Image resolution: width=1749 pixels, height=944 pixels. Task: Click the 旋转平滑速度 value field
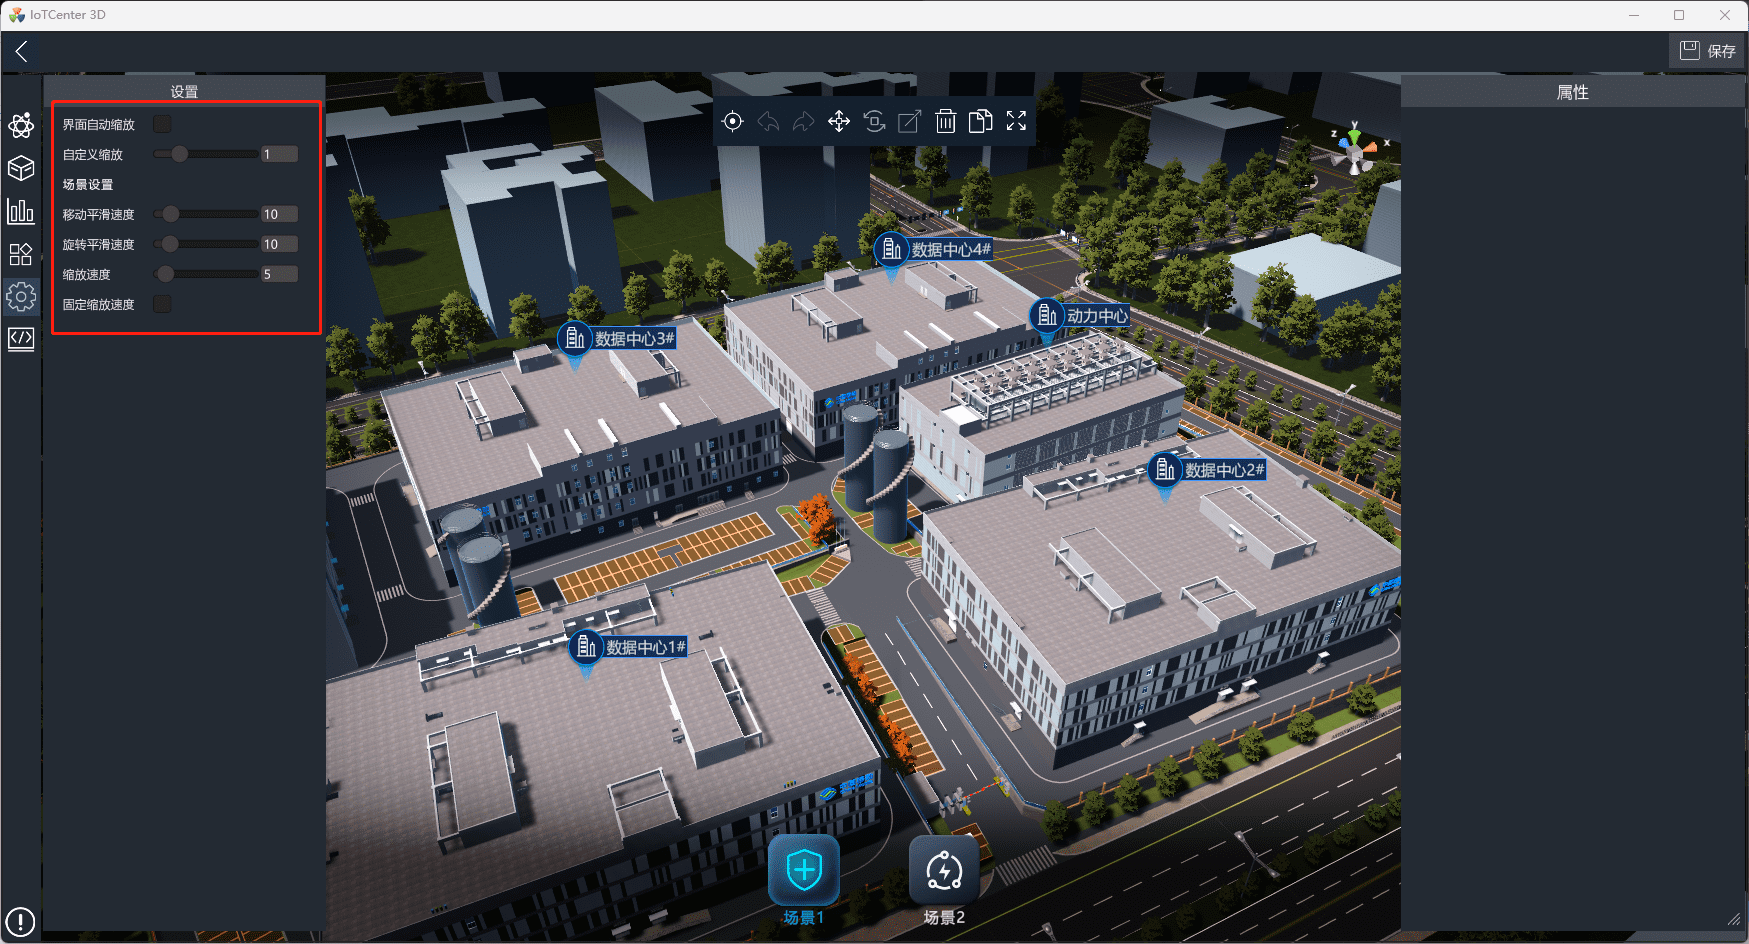[279, 244]
